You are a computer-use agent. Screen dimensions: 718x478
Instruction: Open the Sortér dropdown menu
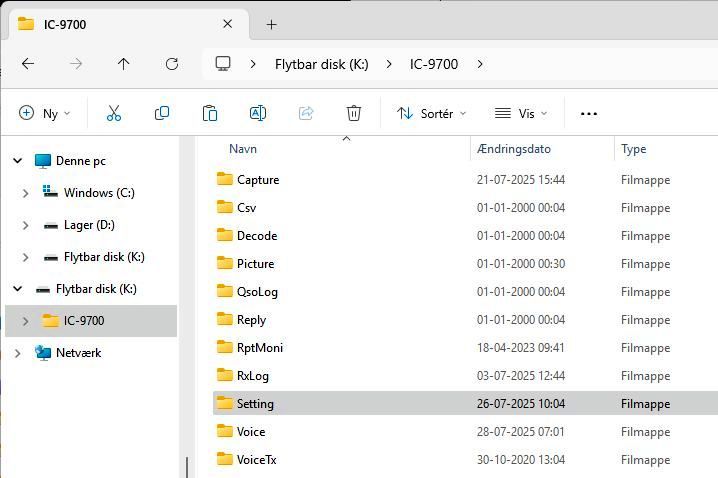coord(431,113)
